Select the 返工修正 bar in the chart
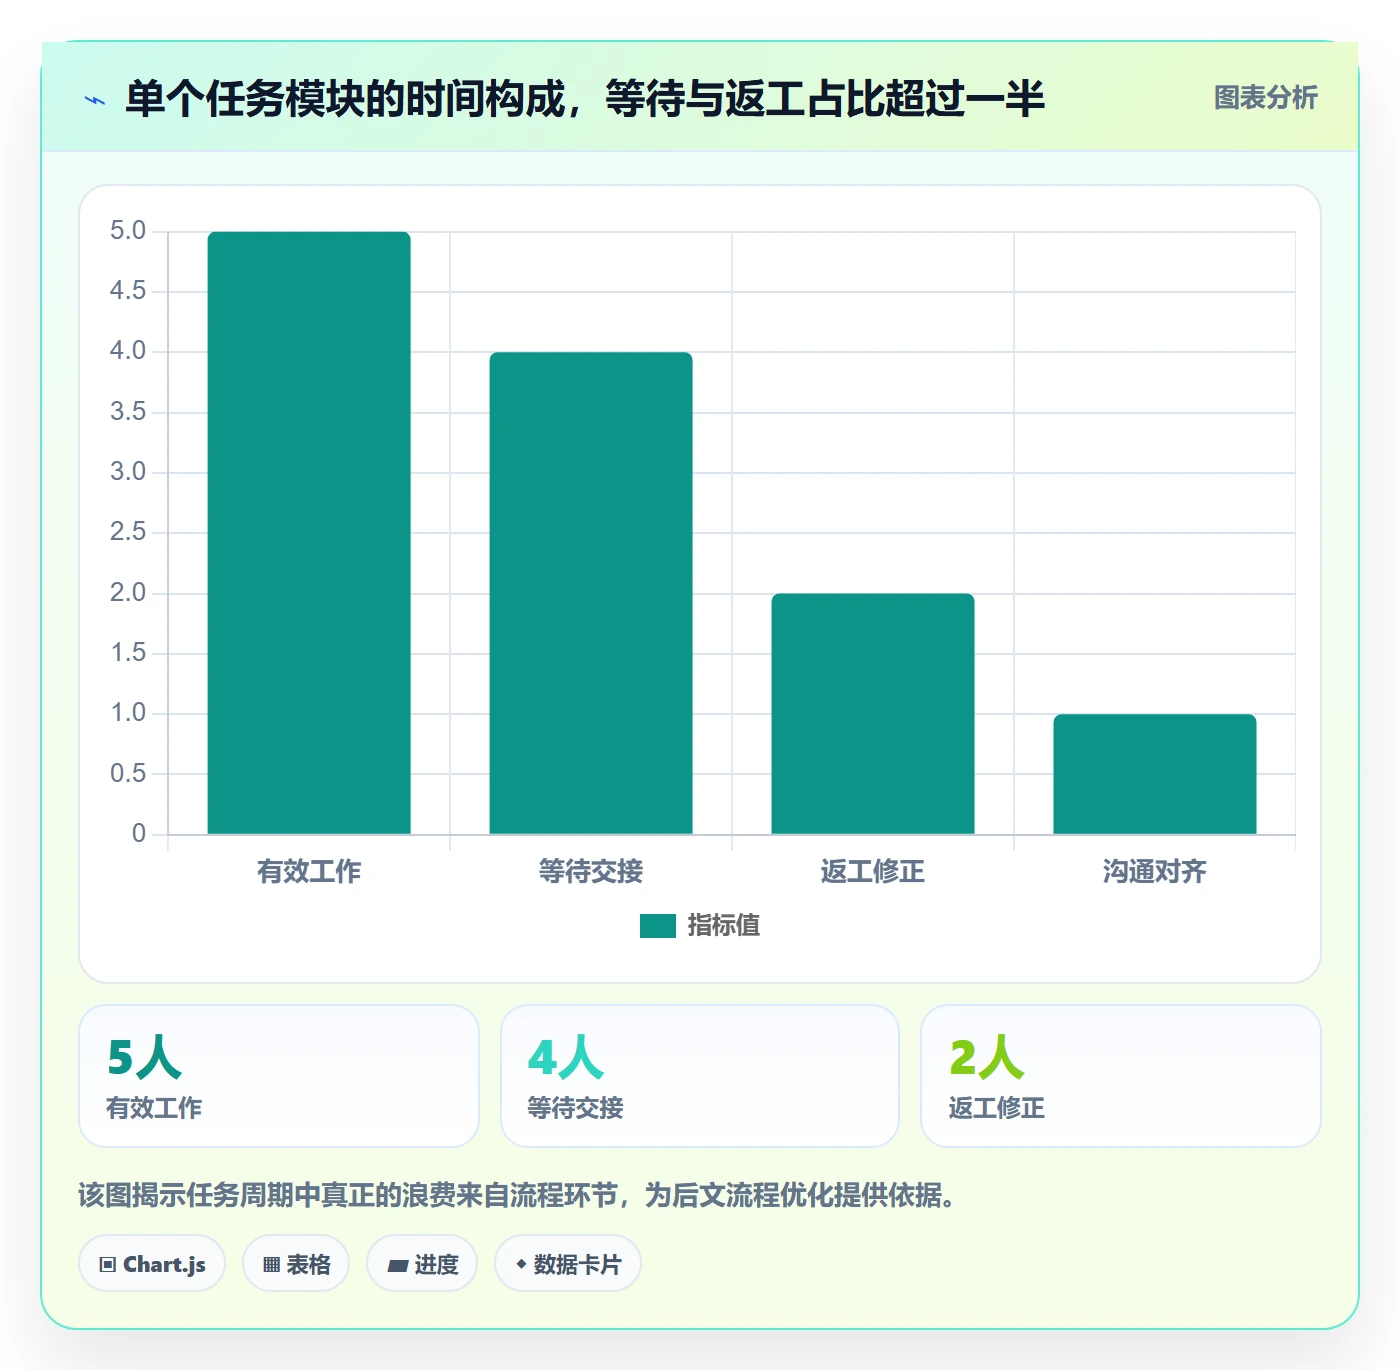The height and width of the screenshot is (1370, 1400). tap(873, 714)
